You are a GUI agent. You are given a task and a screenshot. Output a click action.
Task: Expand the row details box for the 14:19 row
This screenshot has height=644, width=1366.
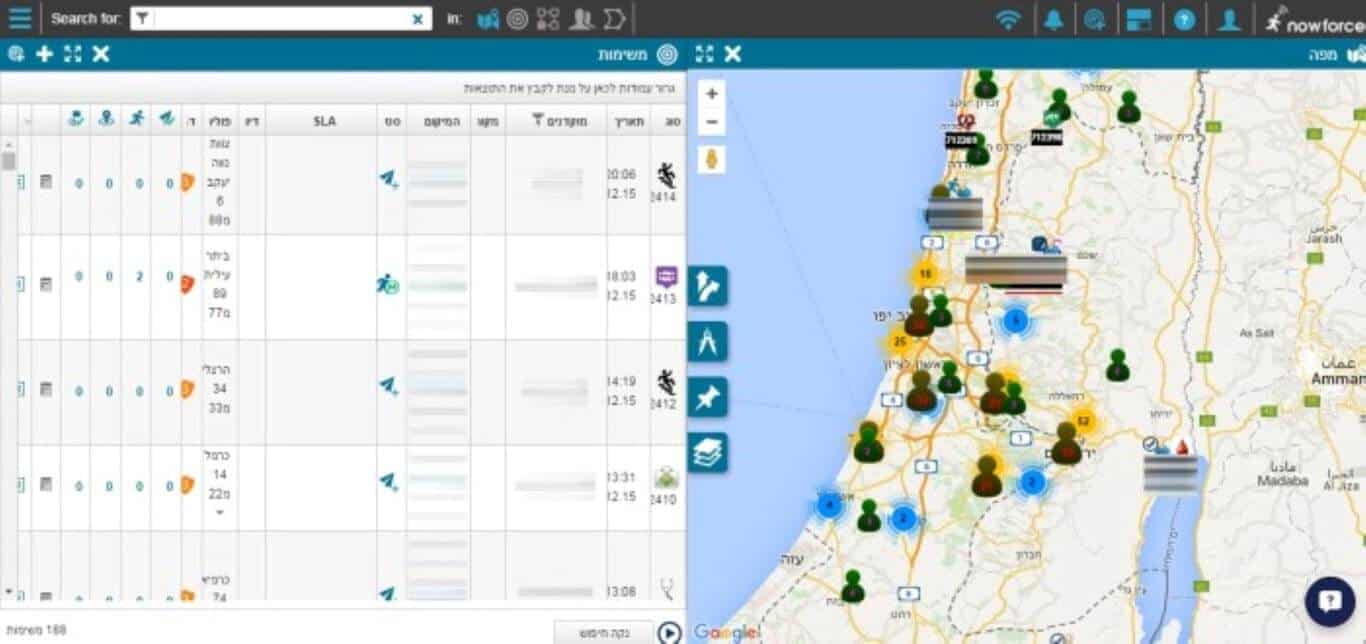pyautogui.click(x=22, y=388)
